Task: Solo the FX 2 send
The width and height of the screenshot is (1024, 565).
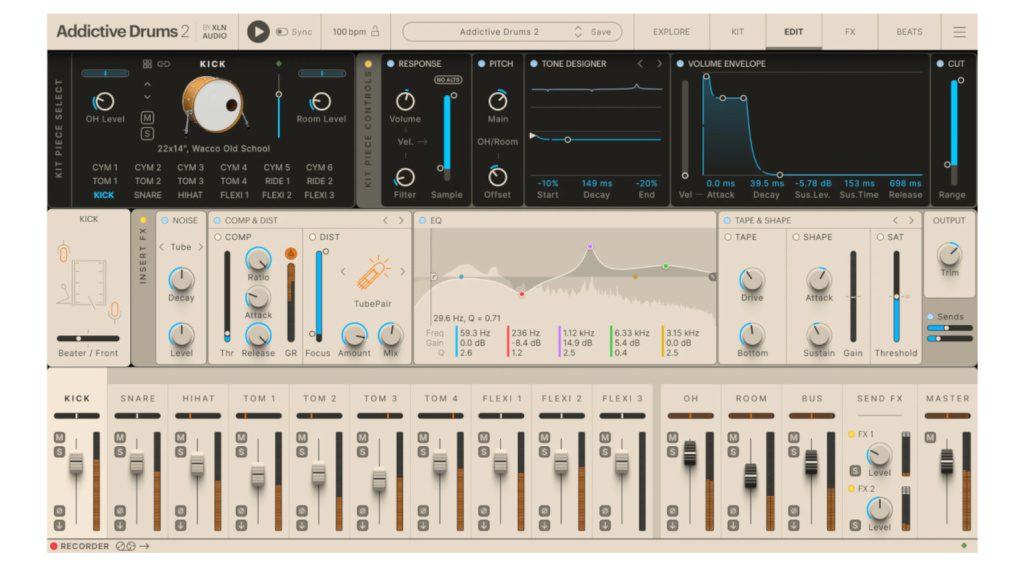Action: 854,525
